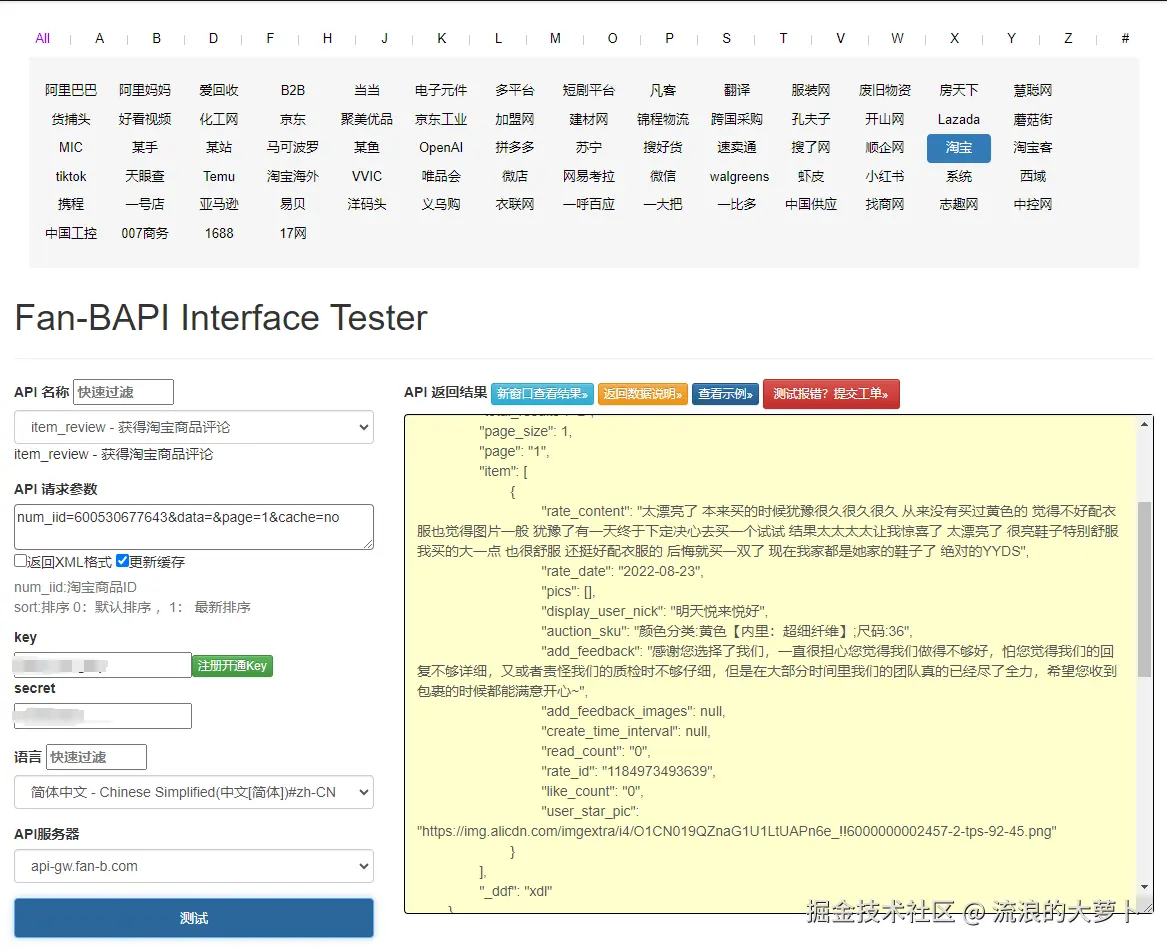Click the user_star_pic alicdn image URL
Image resolution: width=1167 pixels, height=951 pixels.
pyautogui.click(x=736, y=831)
